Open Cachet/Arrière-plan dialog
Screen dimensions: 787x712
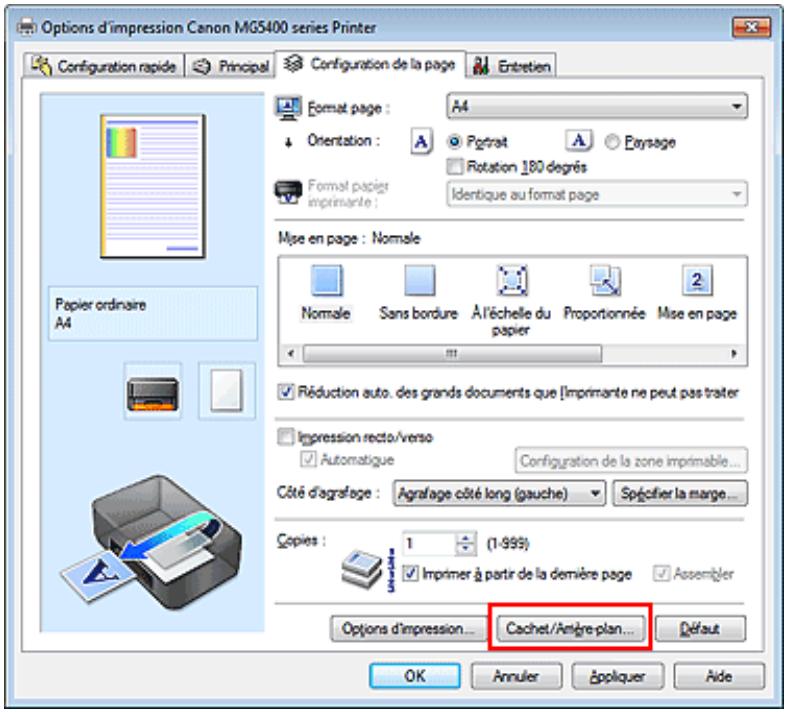tap(570, 629)
